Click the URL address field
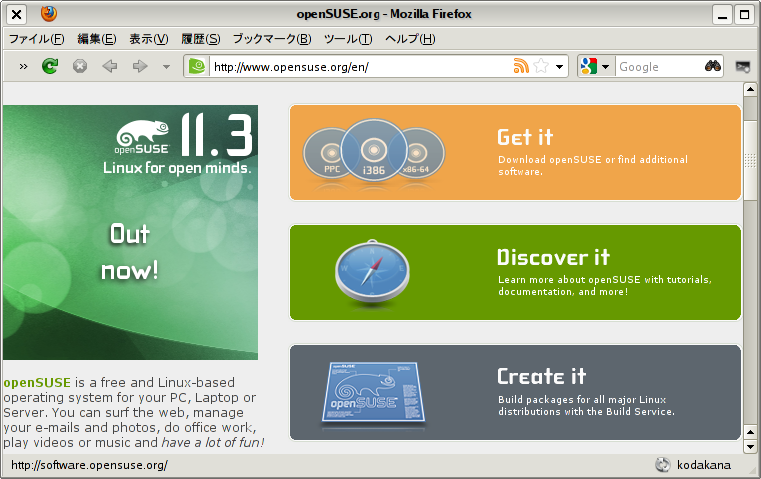 pyautogui.click(x=362, y=66)
